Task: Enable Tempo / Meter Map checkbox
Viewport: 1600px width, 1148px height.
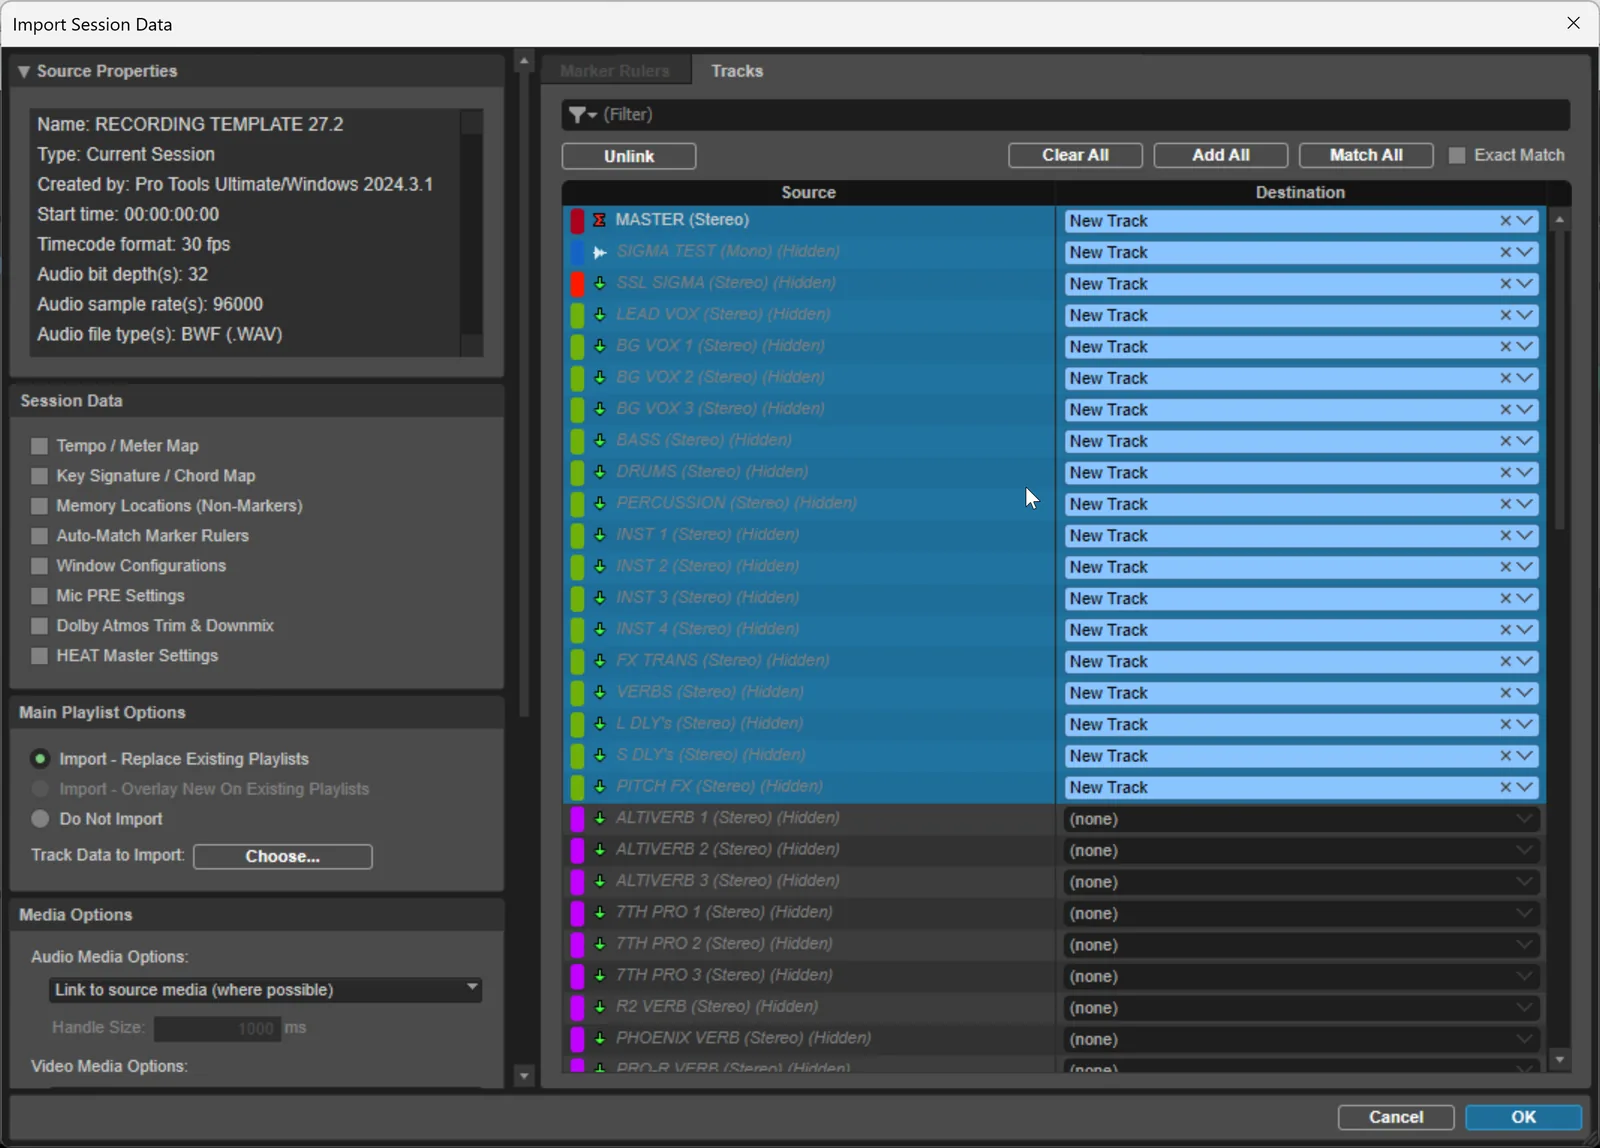Action: pyautogui.click(x=40, y=446)
